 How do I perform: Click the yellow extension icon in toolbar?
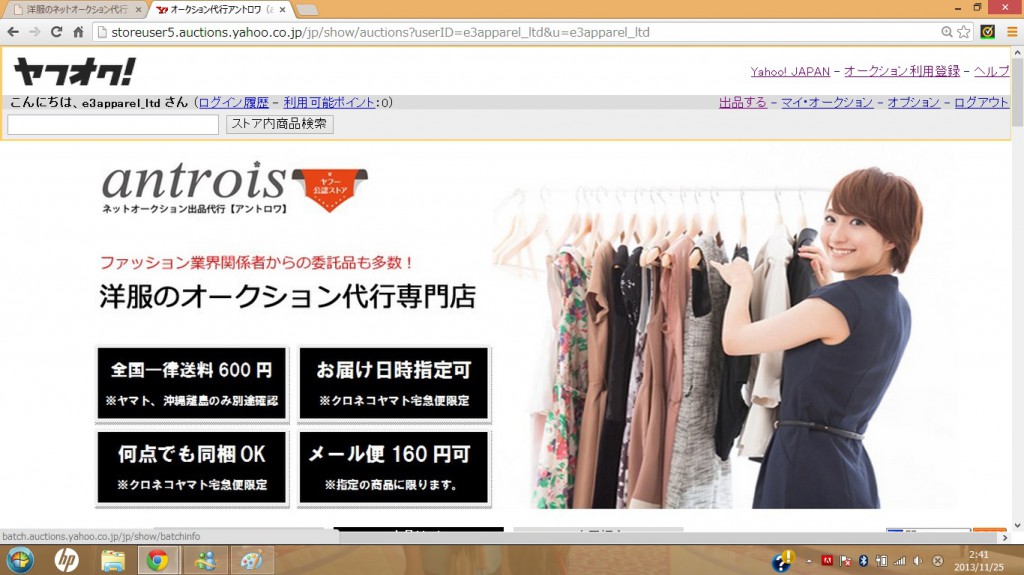pos(987,31)
